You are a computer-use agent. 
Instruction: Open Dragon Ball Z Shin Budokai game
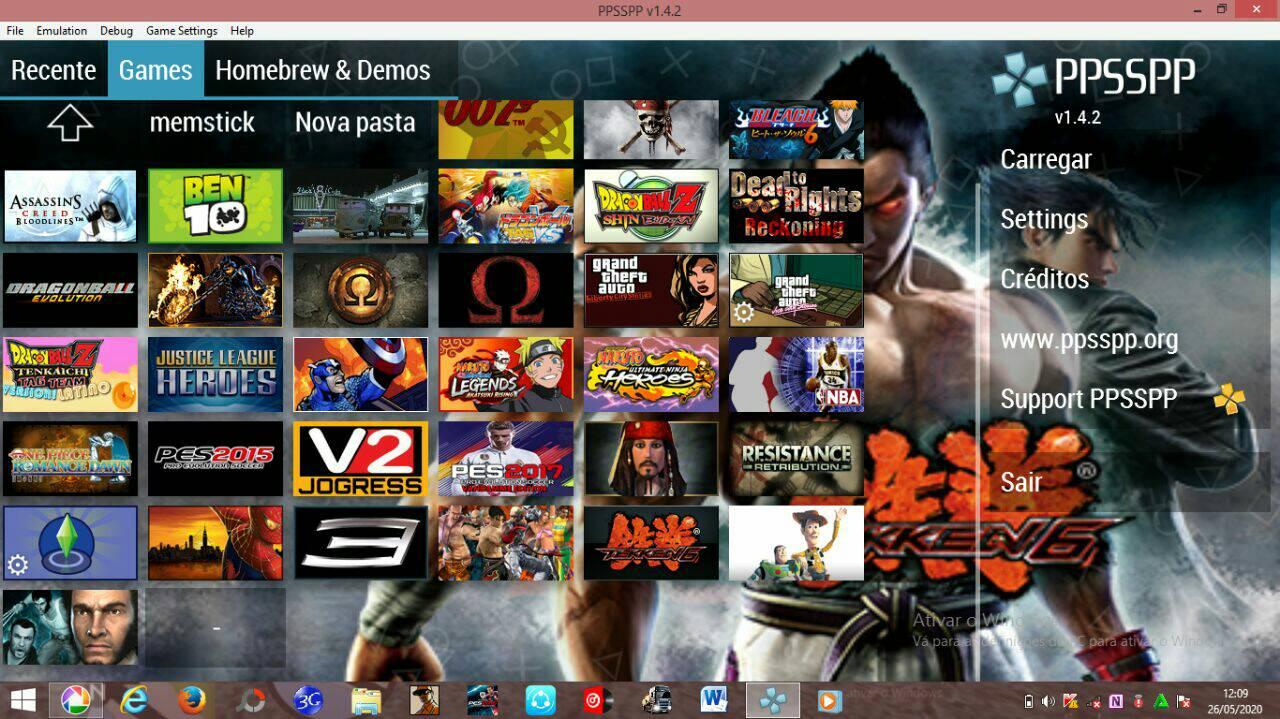click(651, 206)
